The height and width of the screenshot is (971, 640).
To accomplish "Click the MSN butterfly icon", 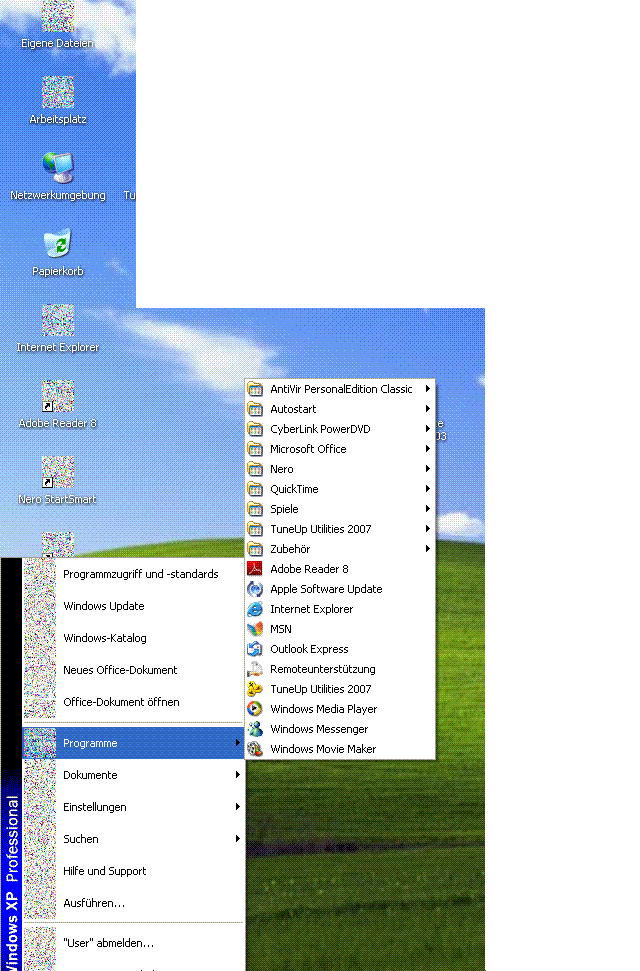I will click(x=255, y=629).
